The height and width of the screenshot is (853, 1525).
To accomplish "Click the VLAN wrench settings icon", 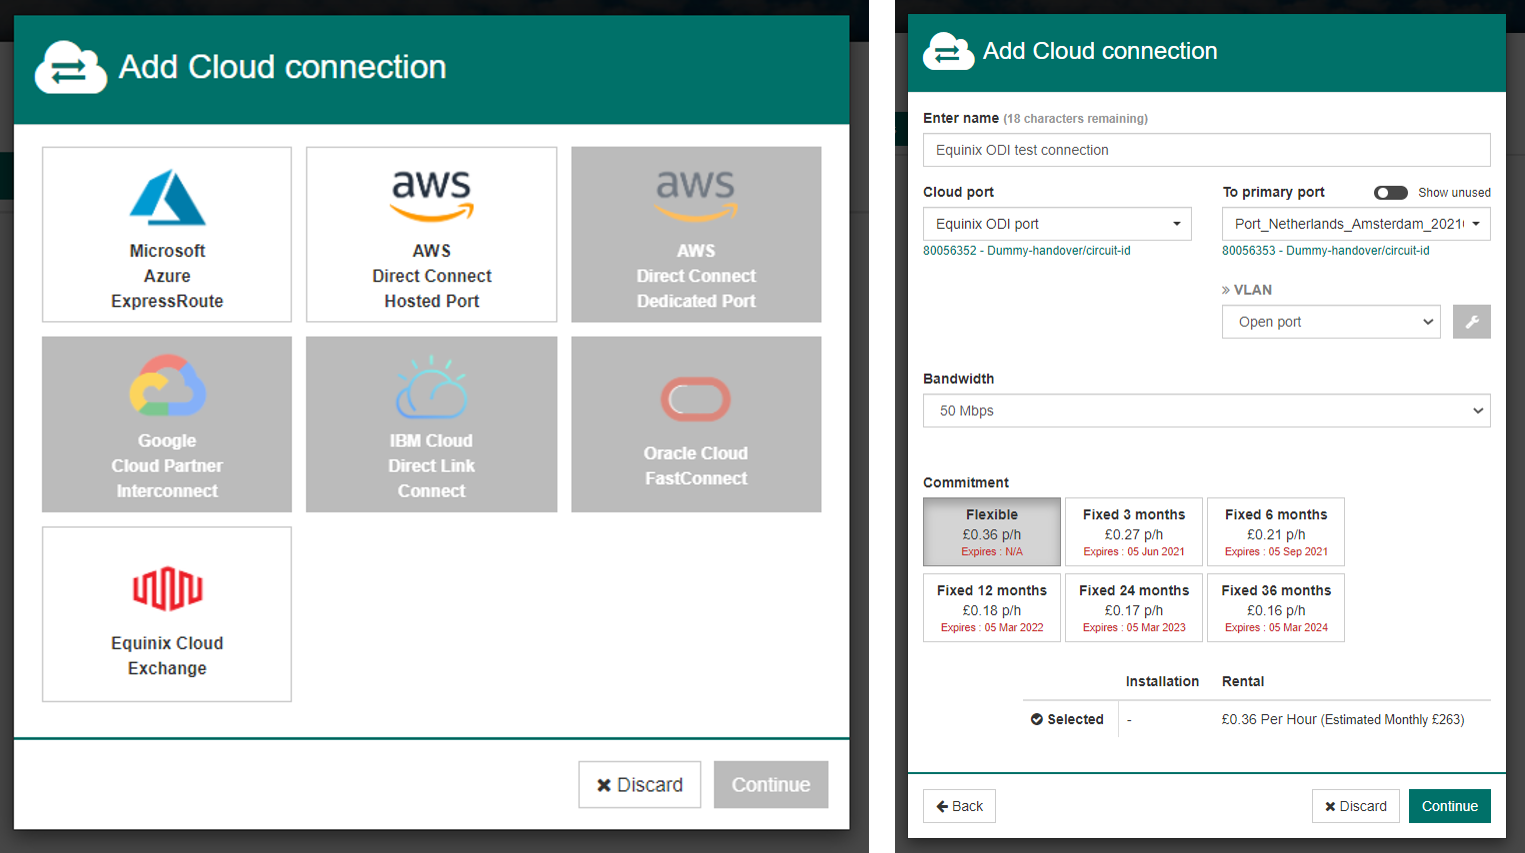I will 1471,322.
